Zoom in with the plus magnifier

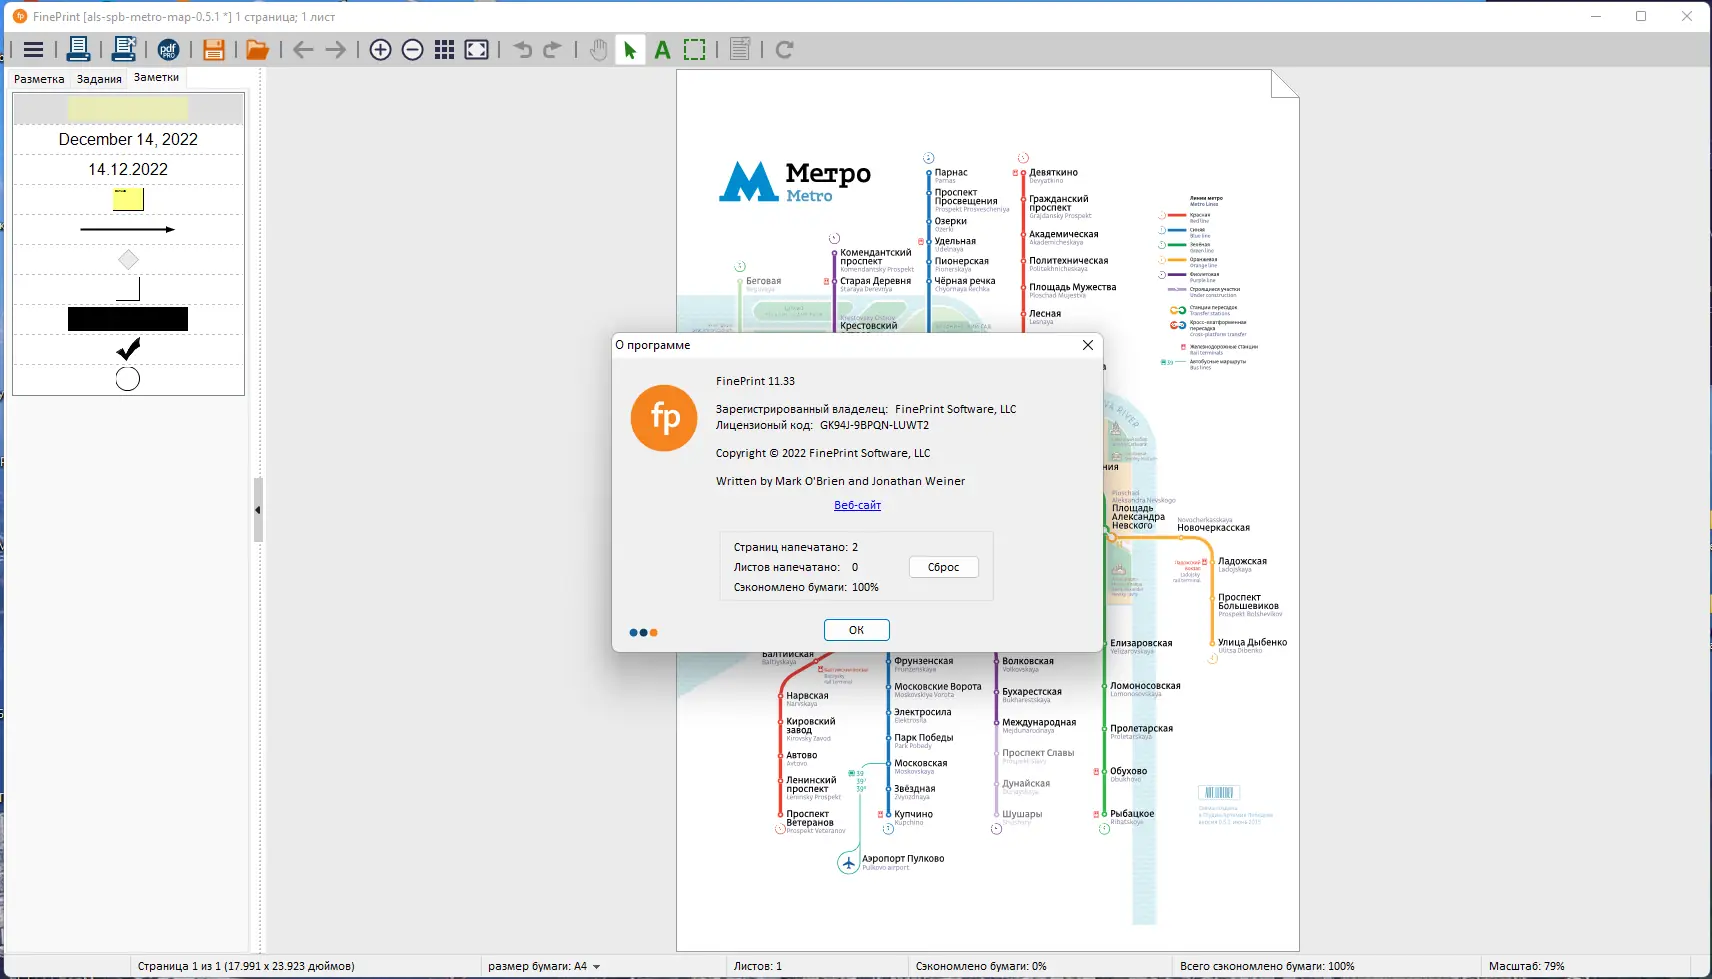pyautogui.click(x=380, y=50)
